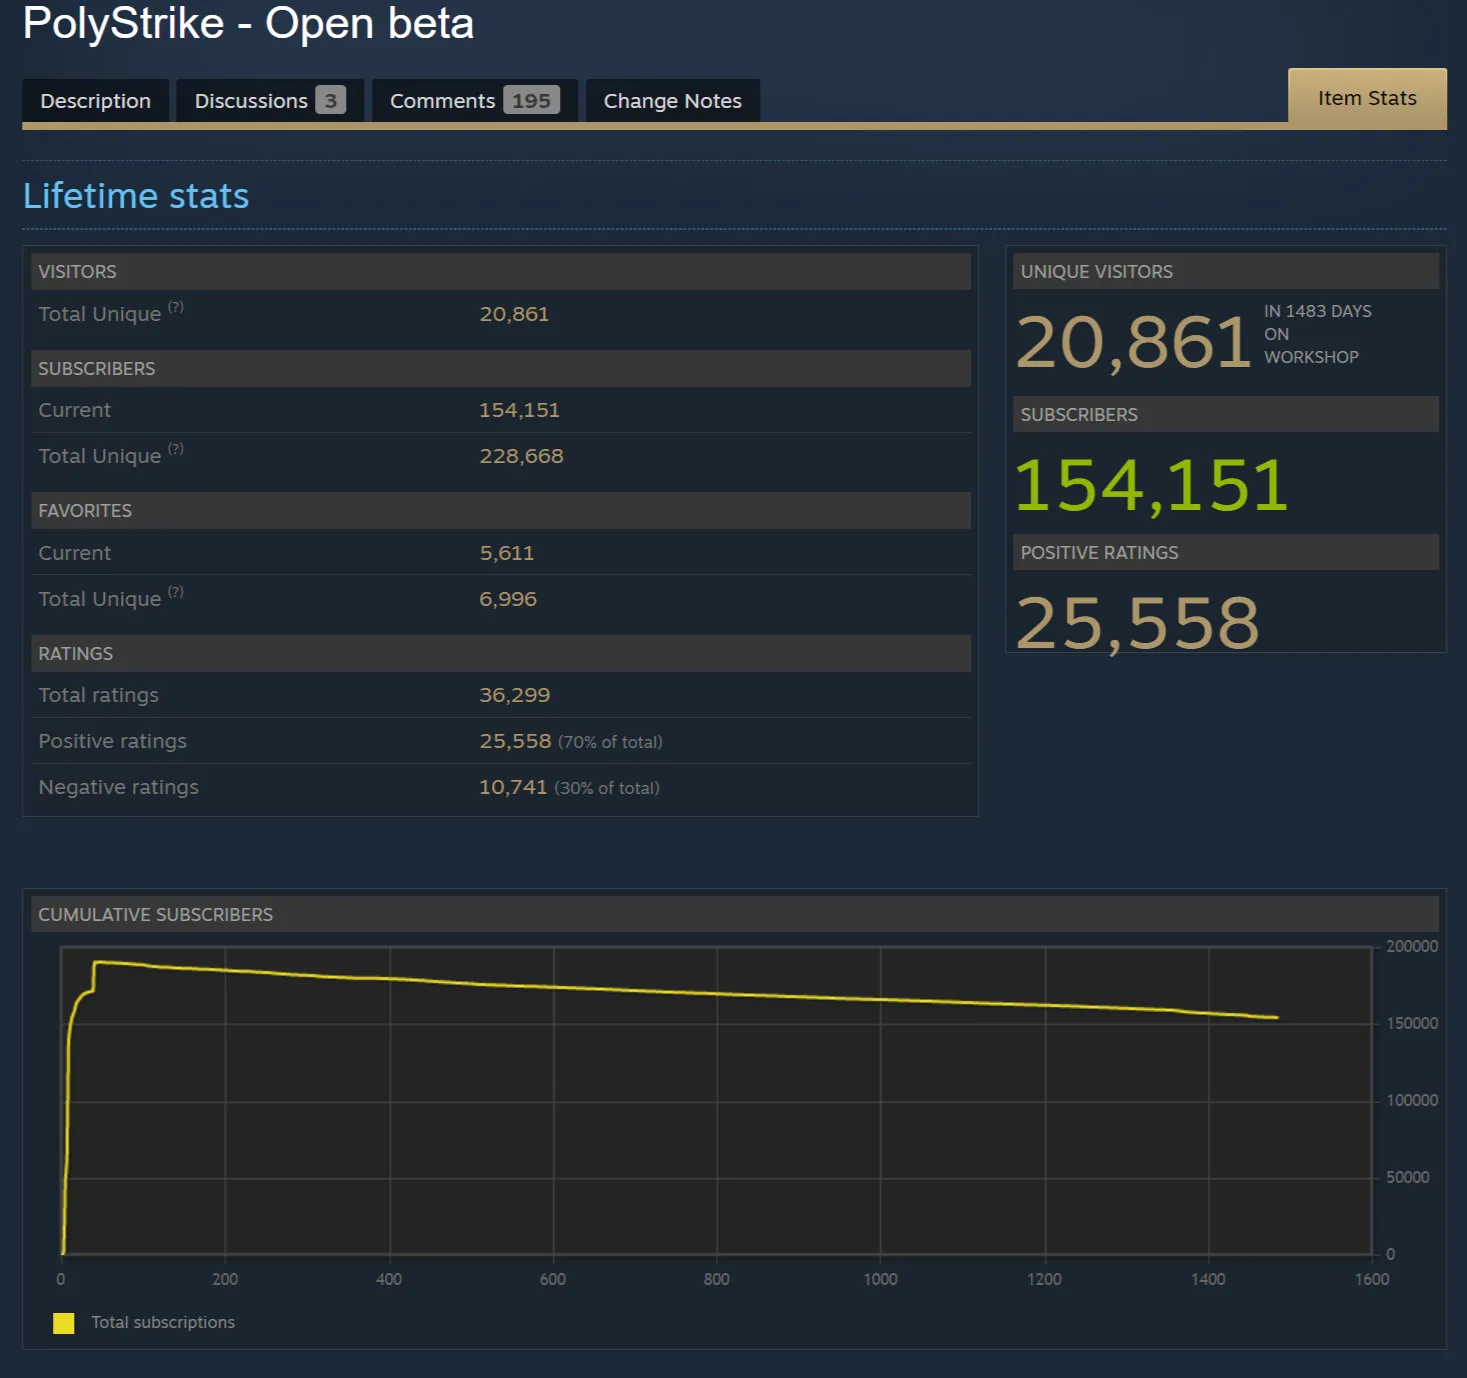Click the 600 x-axis label on chart
1467x1378 pixels.
click(553, 1279)
